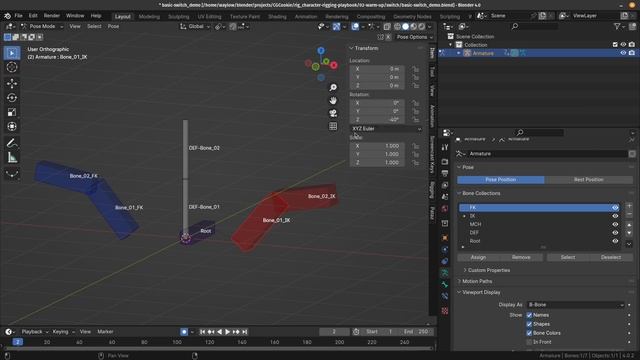
Task: Hide the DEF bone collection
Action: [615, 233]
